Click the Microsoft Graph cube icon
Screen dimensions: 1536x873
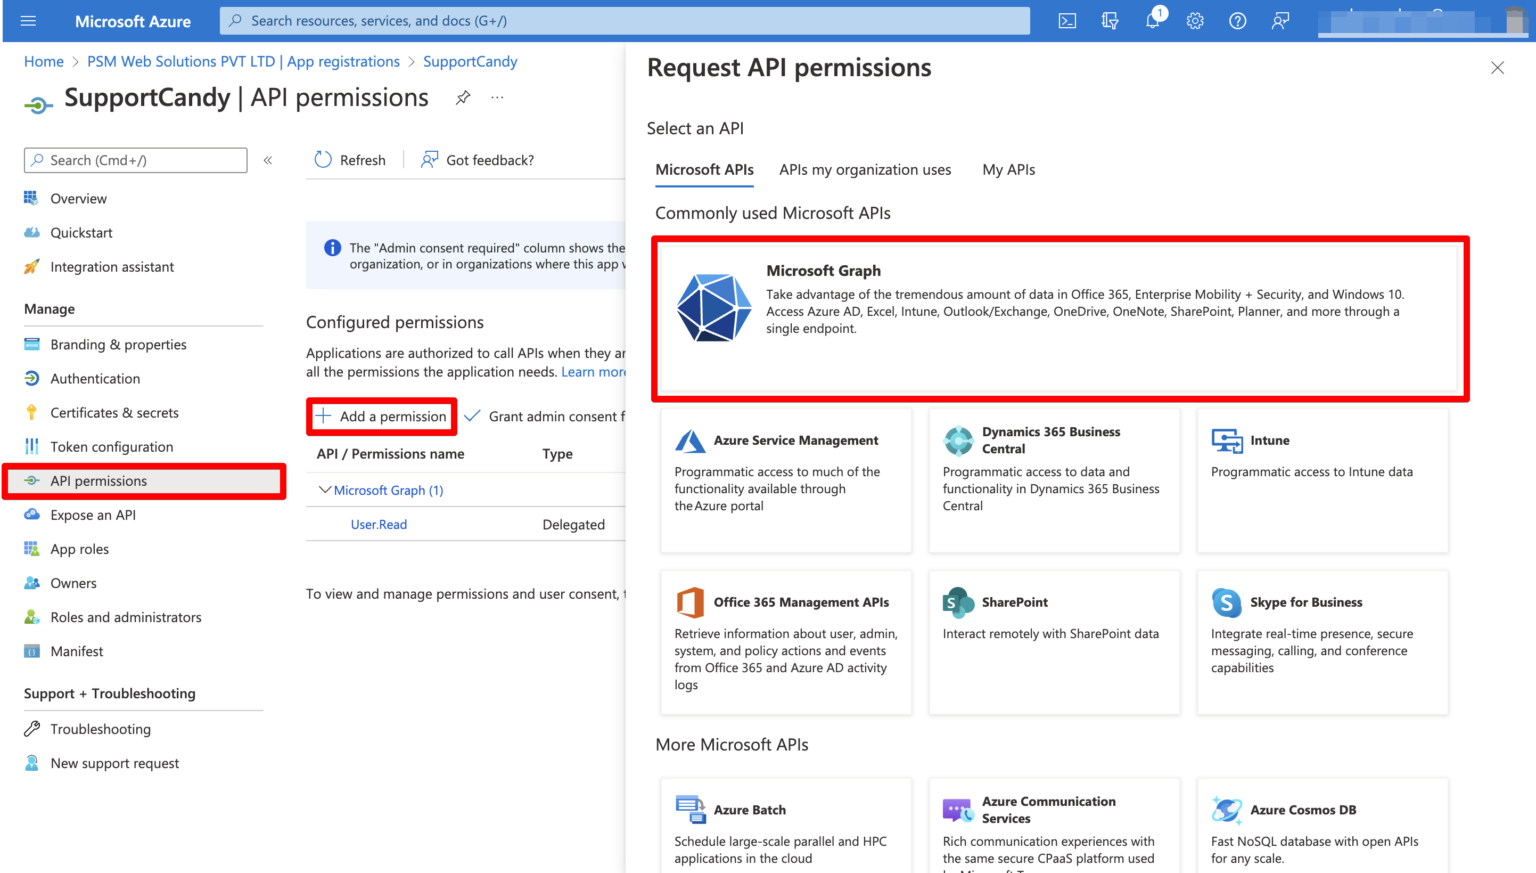click(x=713, y=308)
